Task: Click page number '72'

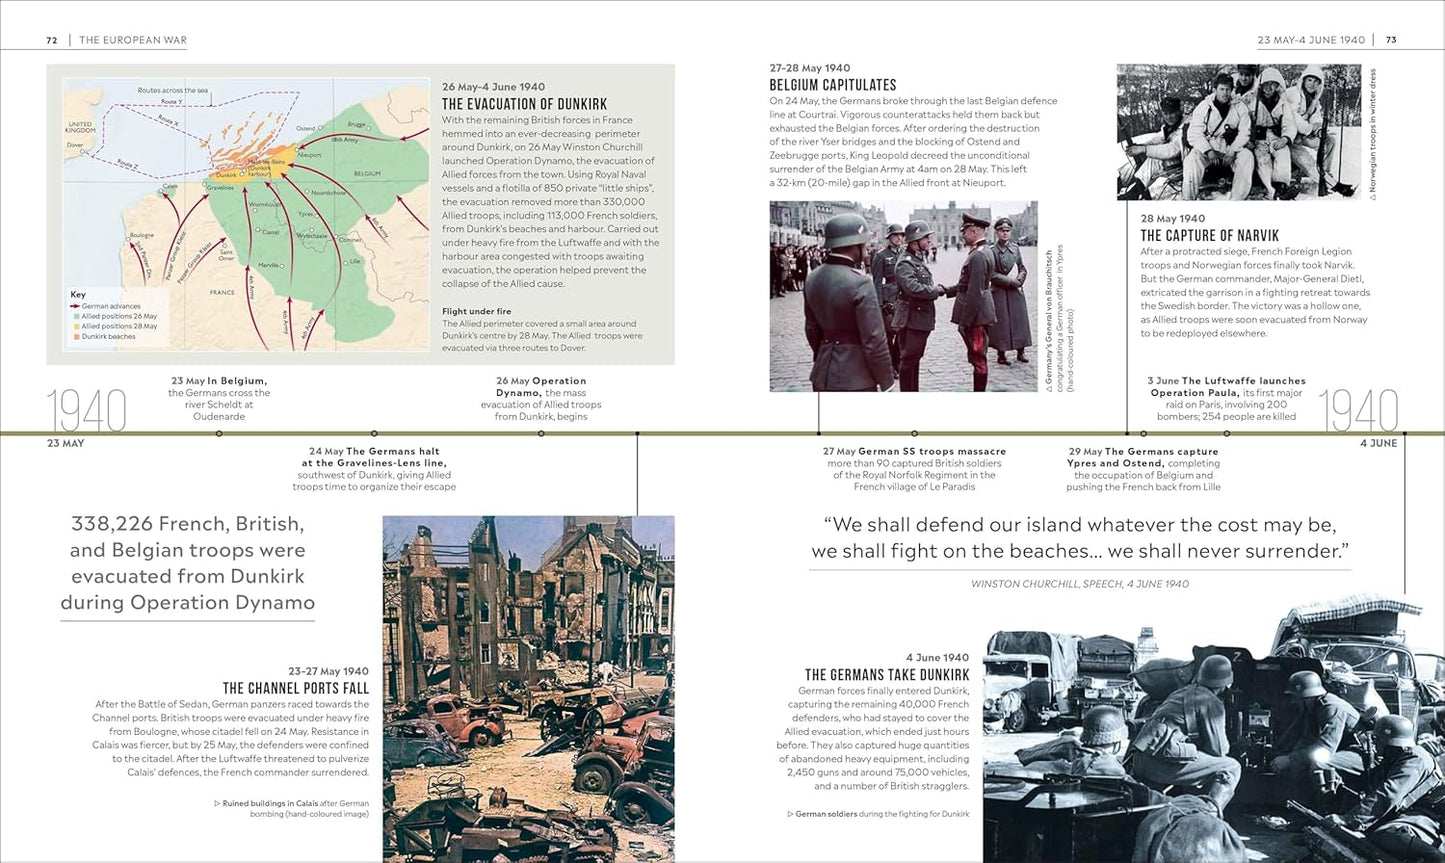Action: click(x=52, y=40)
